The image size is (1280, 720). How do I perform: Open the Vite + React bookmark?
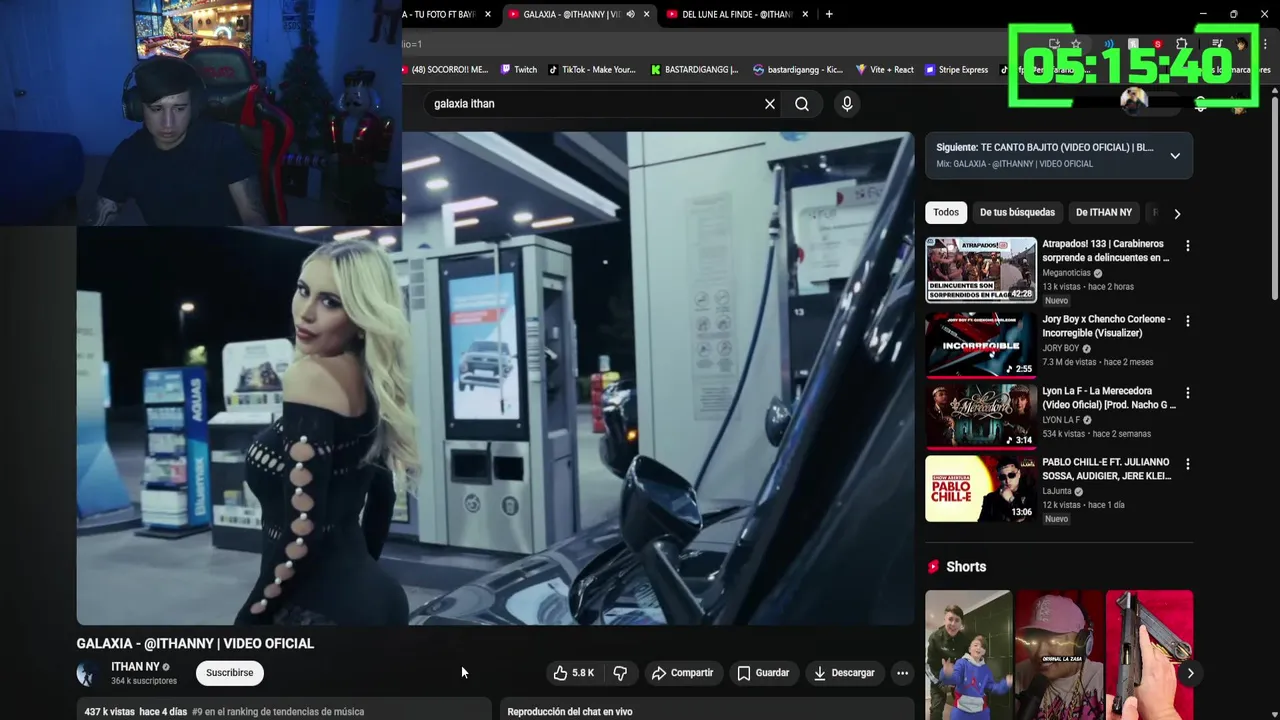point(885,70)
